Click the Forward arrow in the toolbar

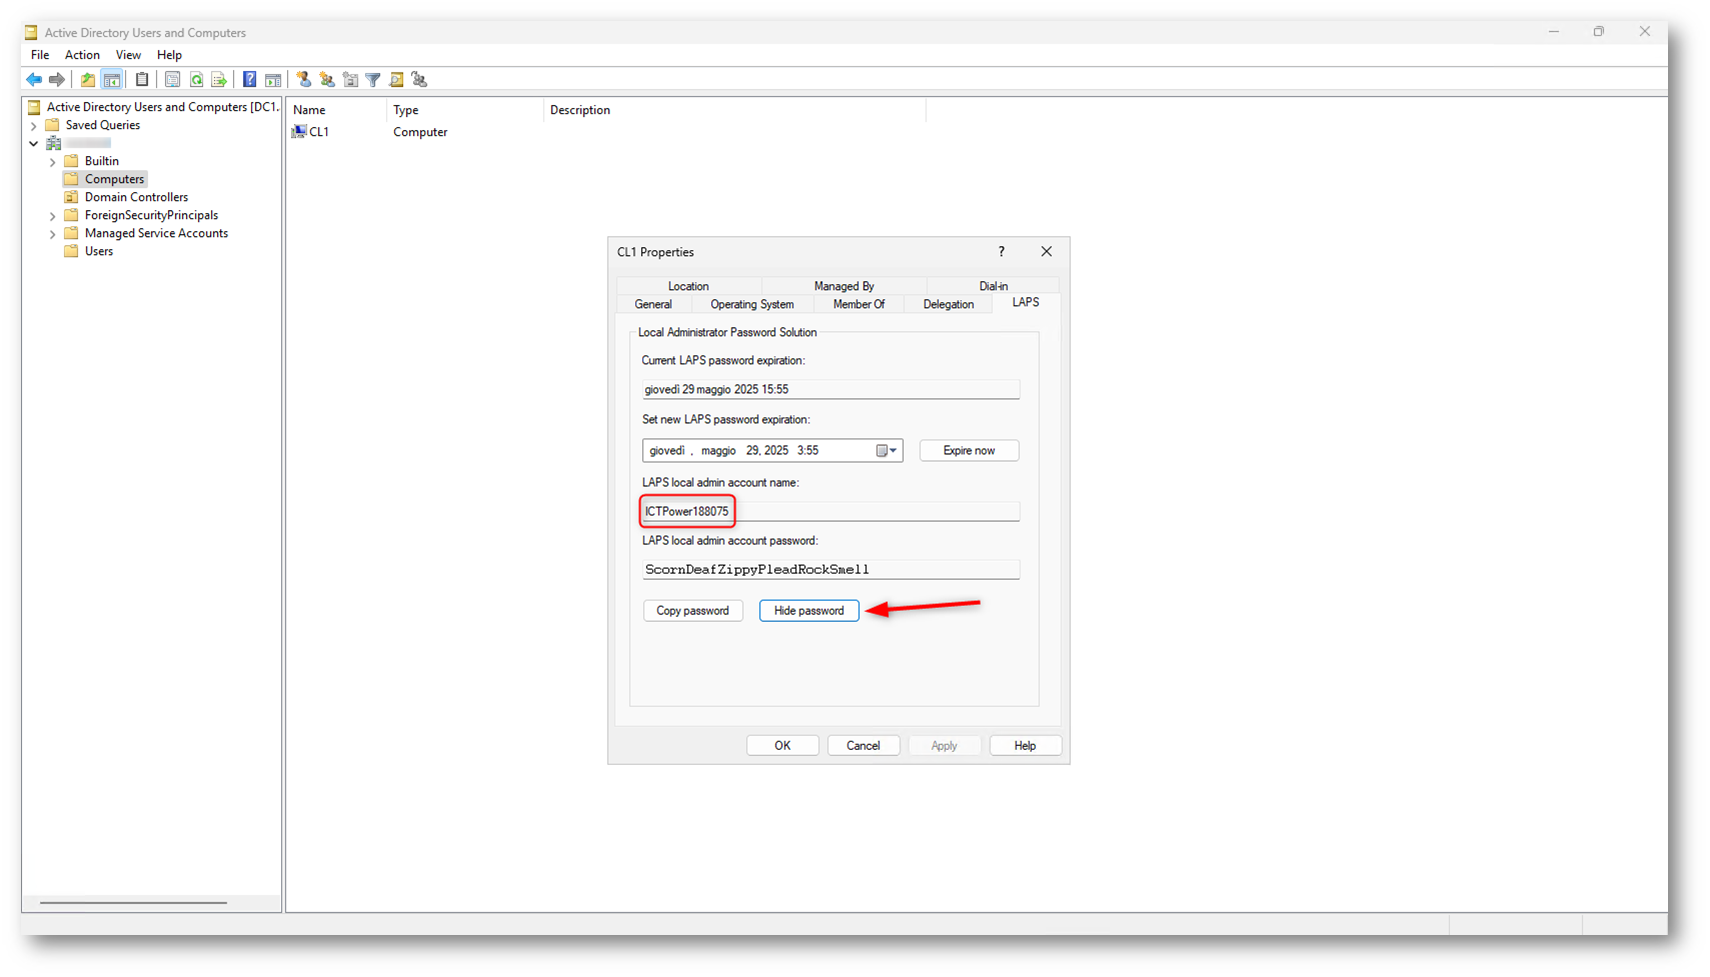pos(57,80)
